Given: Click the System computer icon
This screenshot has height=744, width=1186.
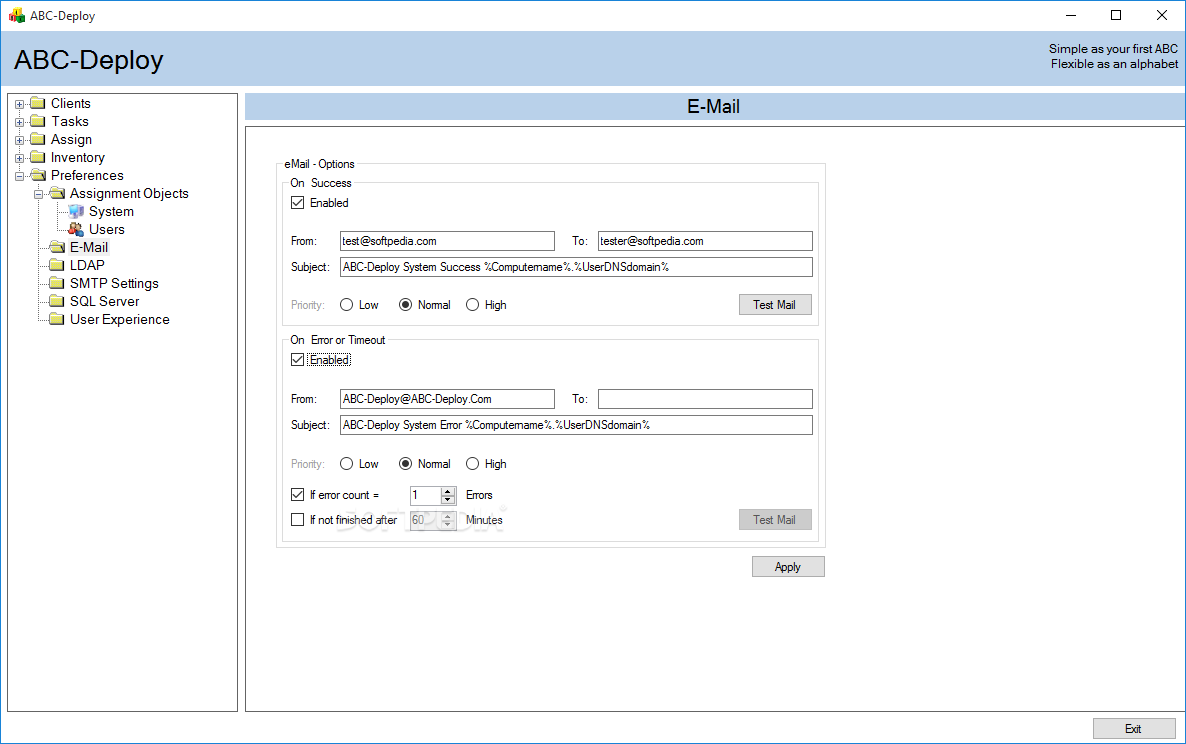Looking at the screenshot, I should coord(76,212).
